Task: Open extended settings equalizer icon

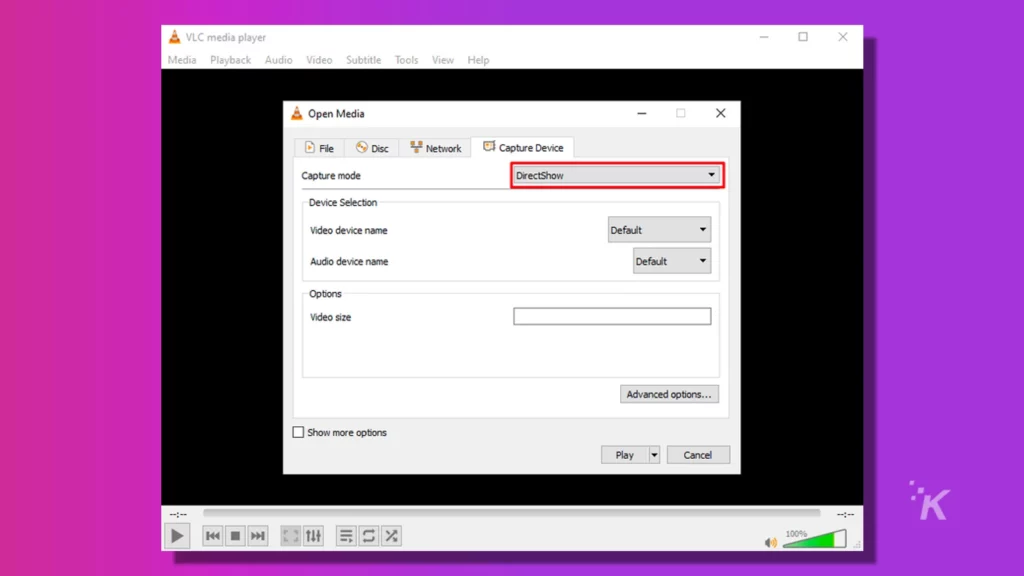Action: point(313,536)
